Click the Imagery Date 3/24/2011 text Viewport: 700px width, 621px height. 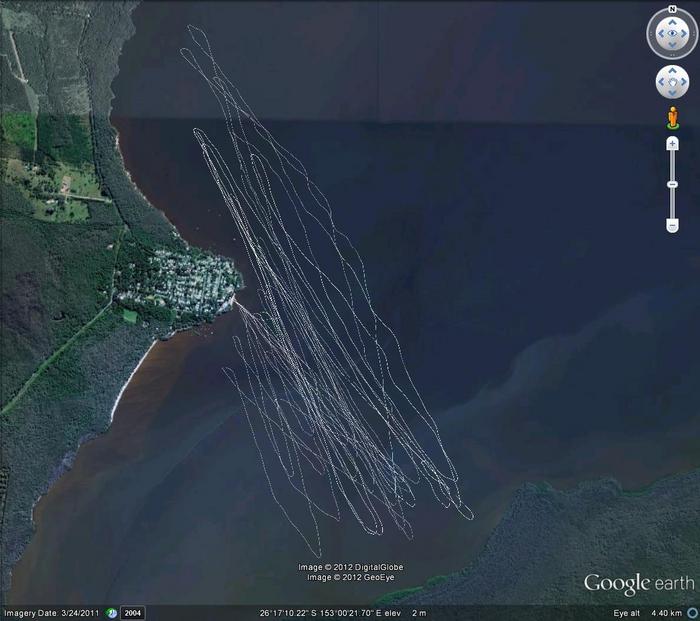coord(51,613)
